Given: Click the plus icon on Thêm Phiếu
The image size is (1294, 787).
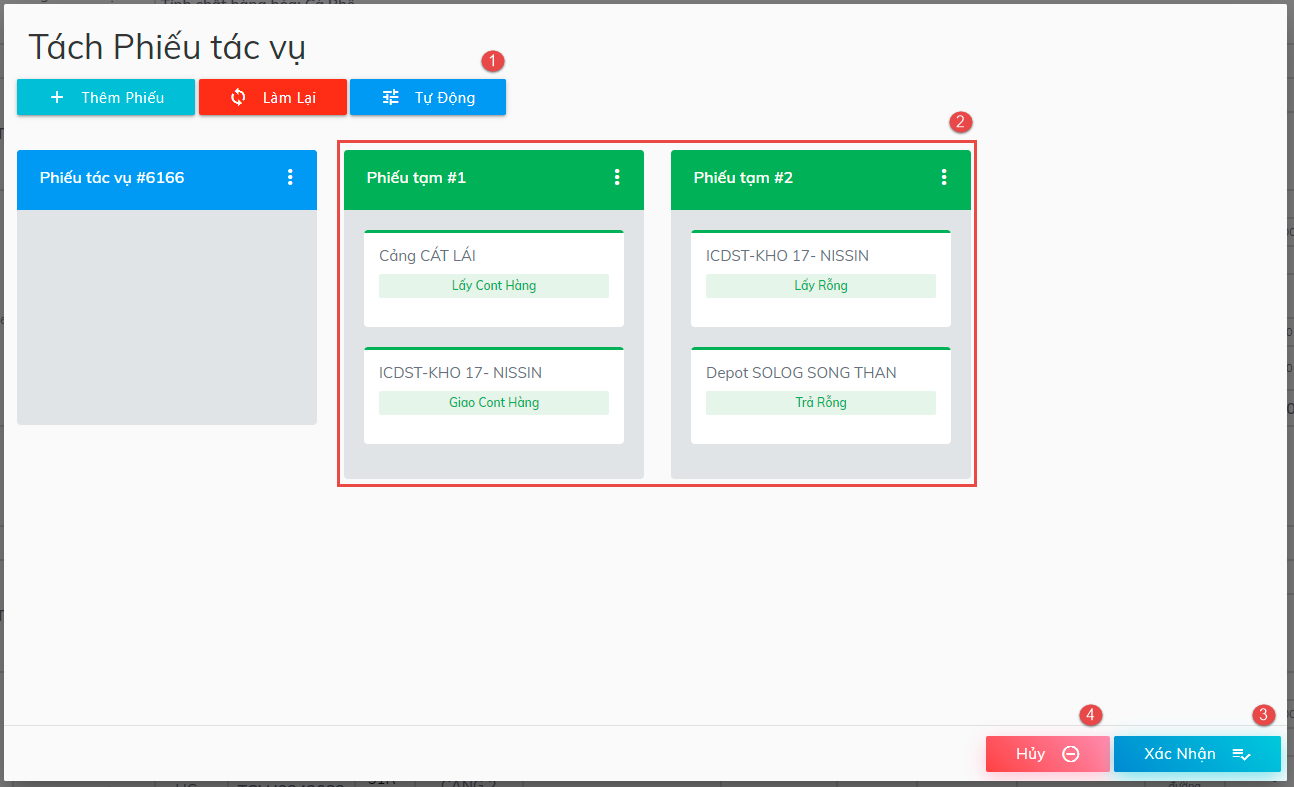Looking at the screenshot, I should click(57, 97).
